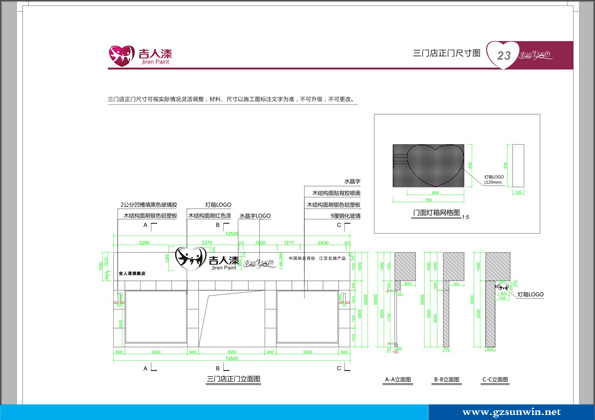Select the A-A立面图 caption

coord(398,379)
